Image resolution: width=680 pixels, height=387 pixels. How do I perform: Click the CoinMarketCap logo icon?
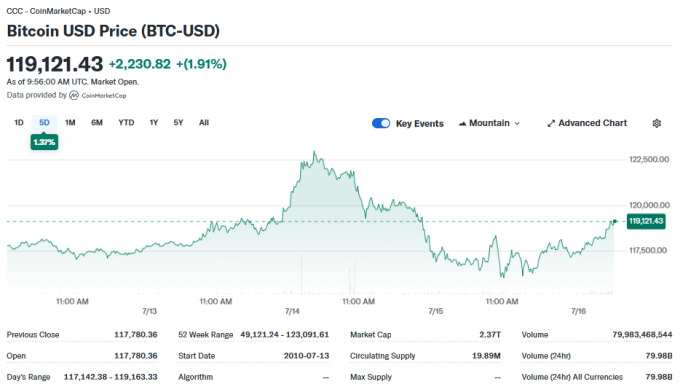tap(74, 95)
